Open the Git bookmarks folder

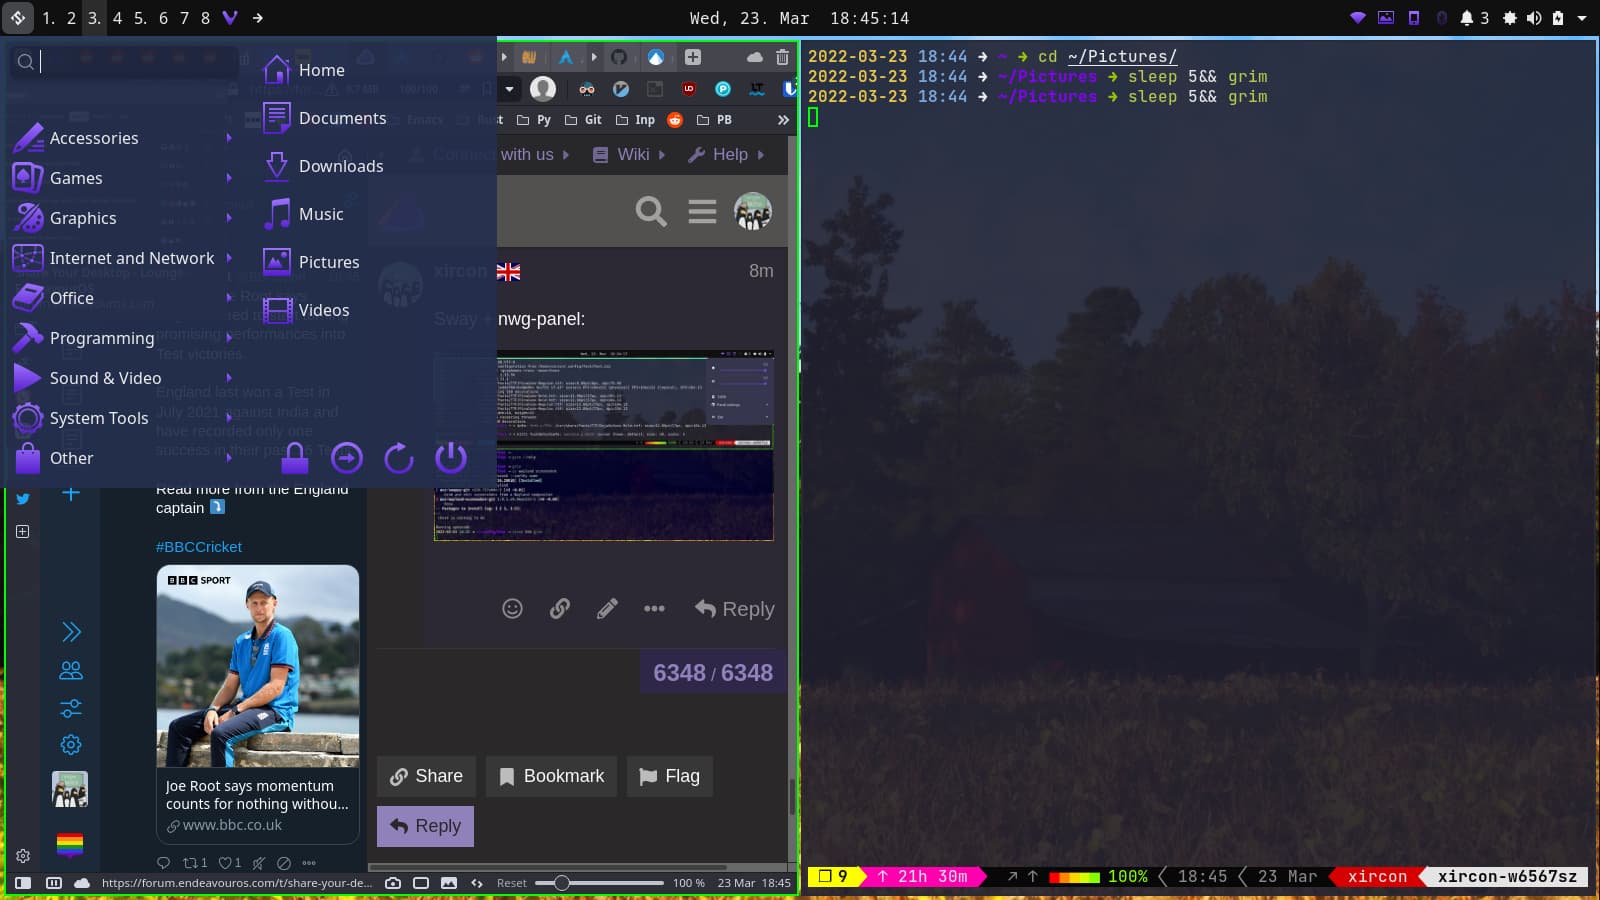583,120
